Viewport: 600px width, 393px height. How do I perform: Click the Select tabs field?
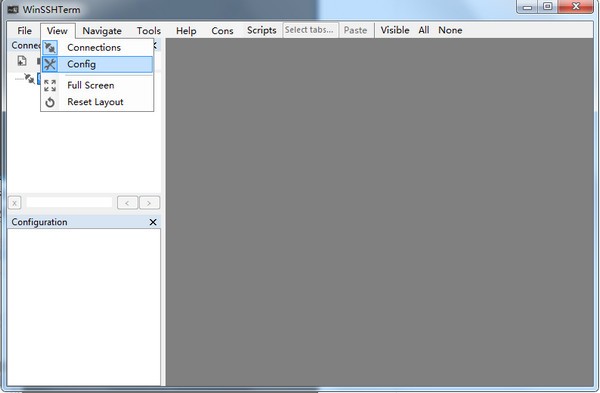pyautogui.click(x=311, y=30)
